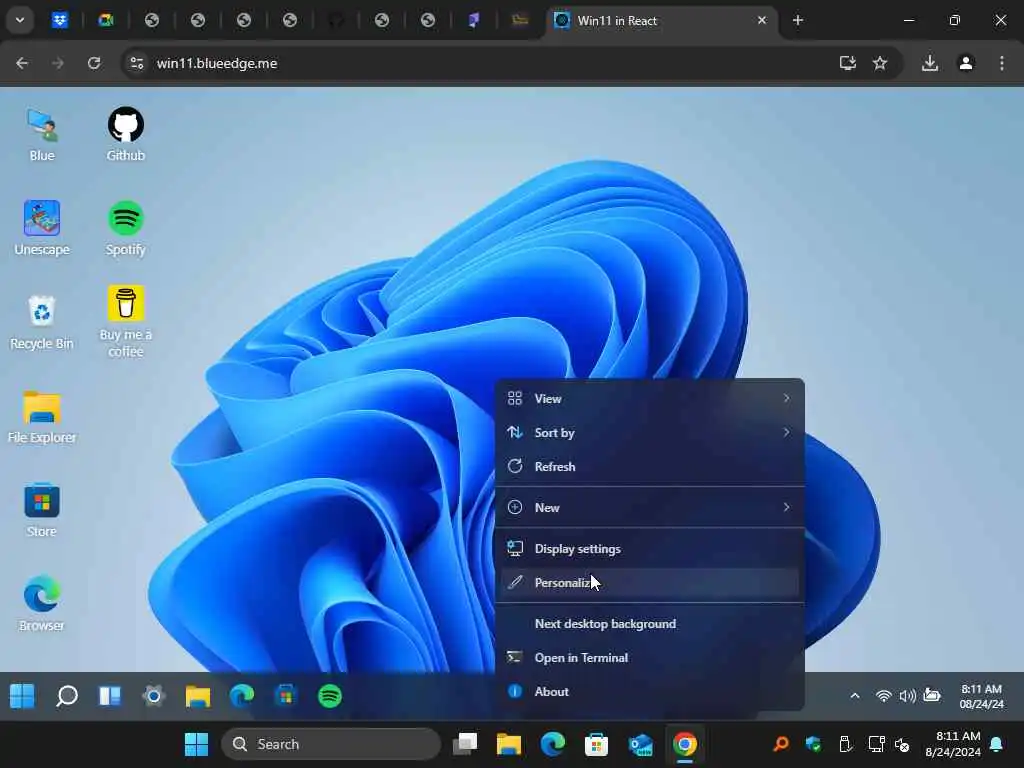Open the 8:11 AM 08/24/24 clock in inner taskbar
This screenshot has width=1024, height=768.
[x=981, y=696]
